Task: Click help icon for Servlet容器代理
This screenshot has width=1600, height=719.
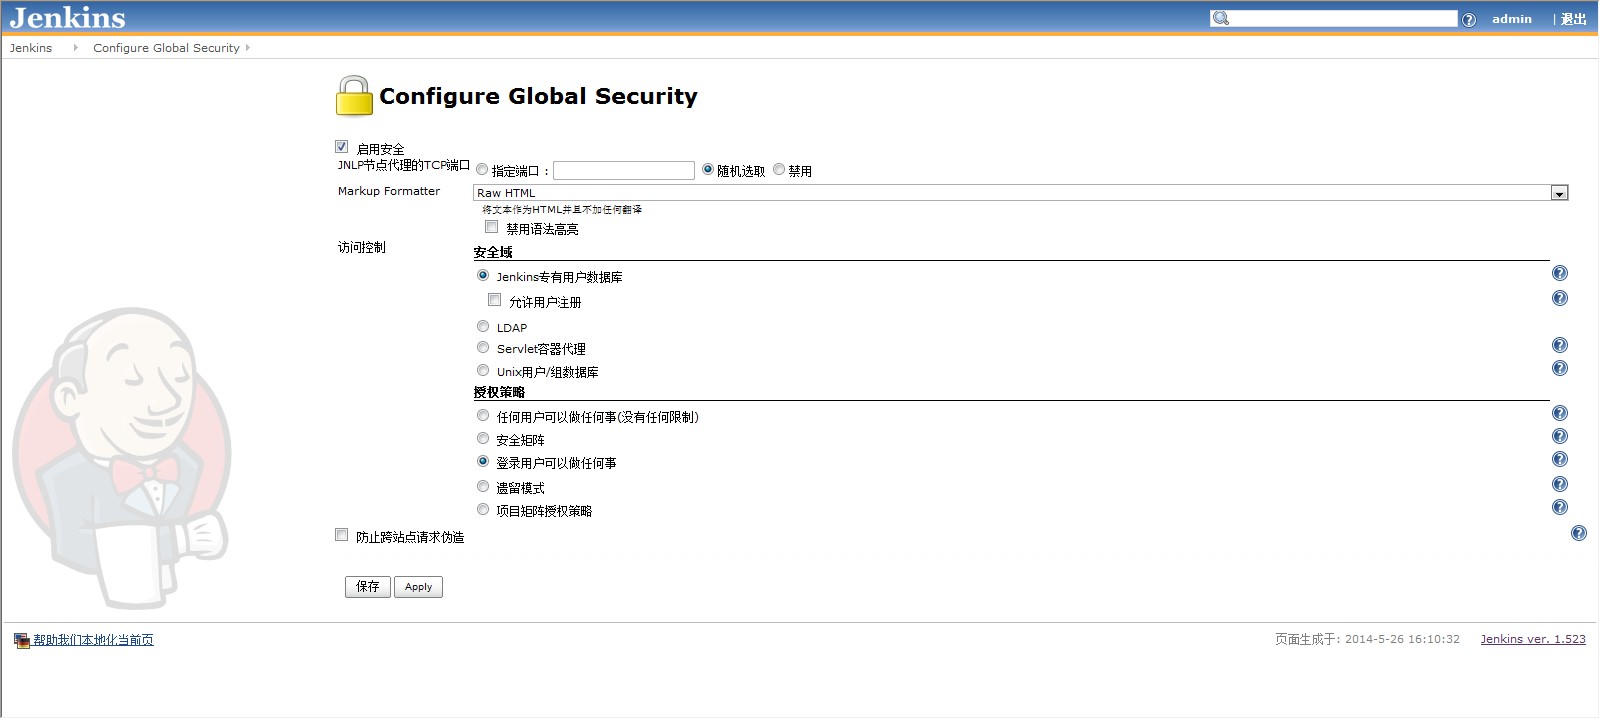Action: (1559, 345)
